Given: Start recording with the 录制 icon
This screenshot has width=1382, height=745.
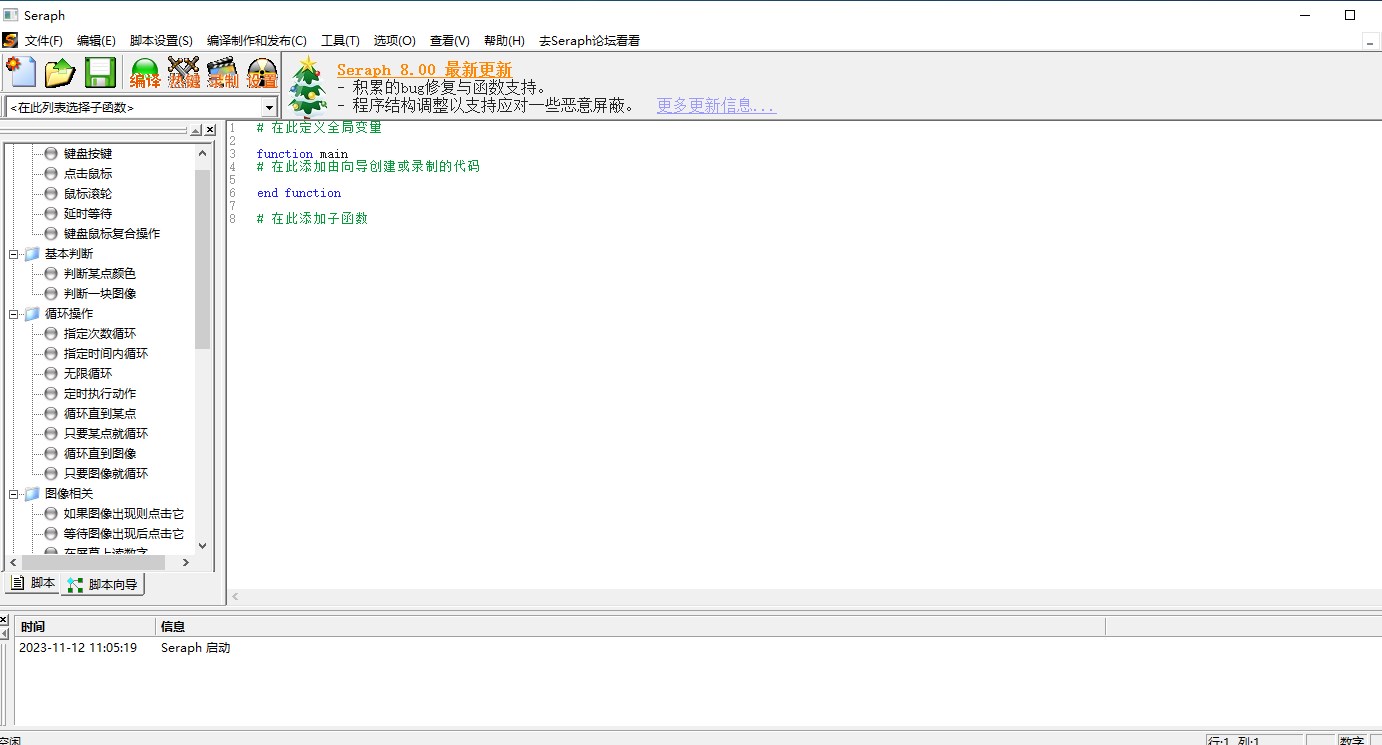Looking at the screenshot, I should pyautogui.click(x=222, y=73).
